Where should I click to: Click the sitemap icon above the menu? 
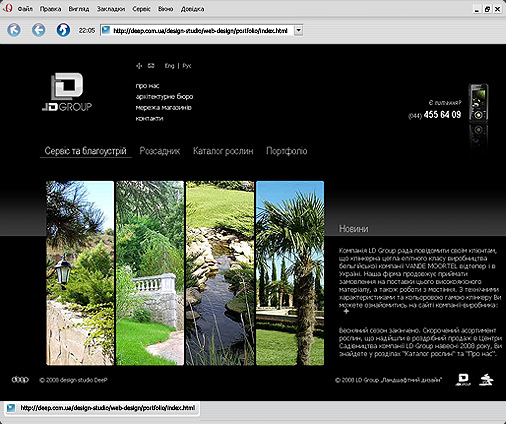(139, 66)
